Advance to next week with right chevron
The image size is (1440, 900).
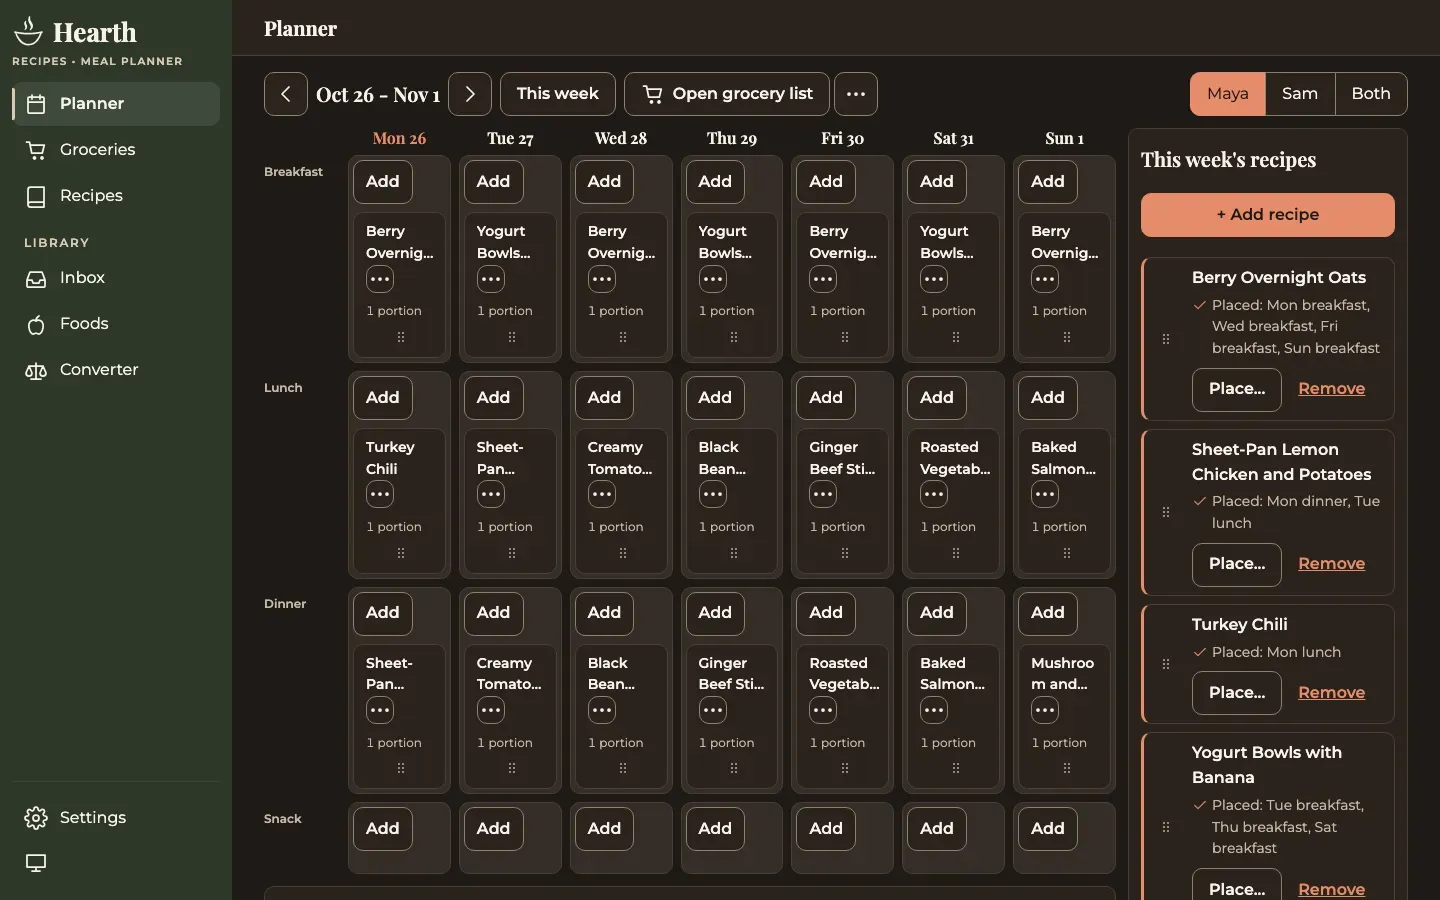coord(470,94)
